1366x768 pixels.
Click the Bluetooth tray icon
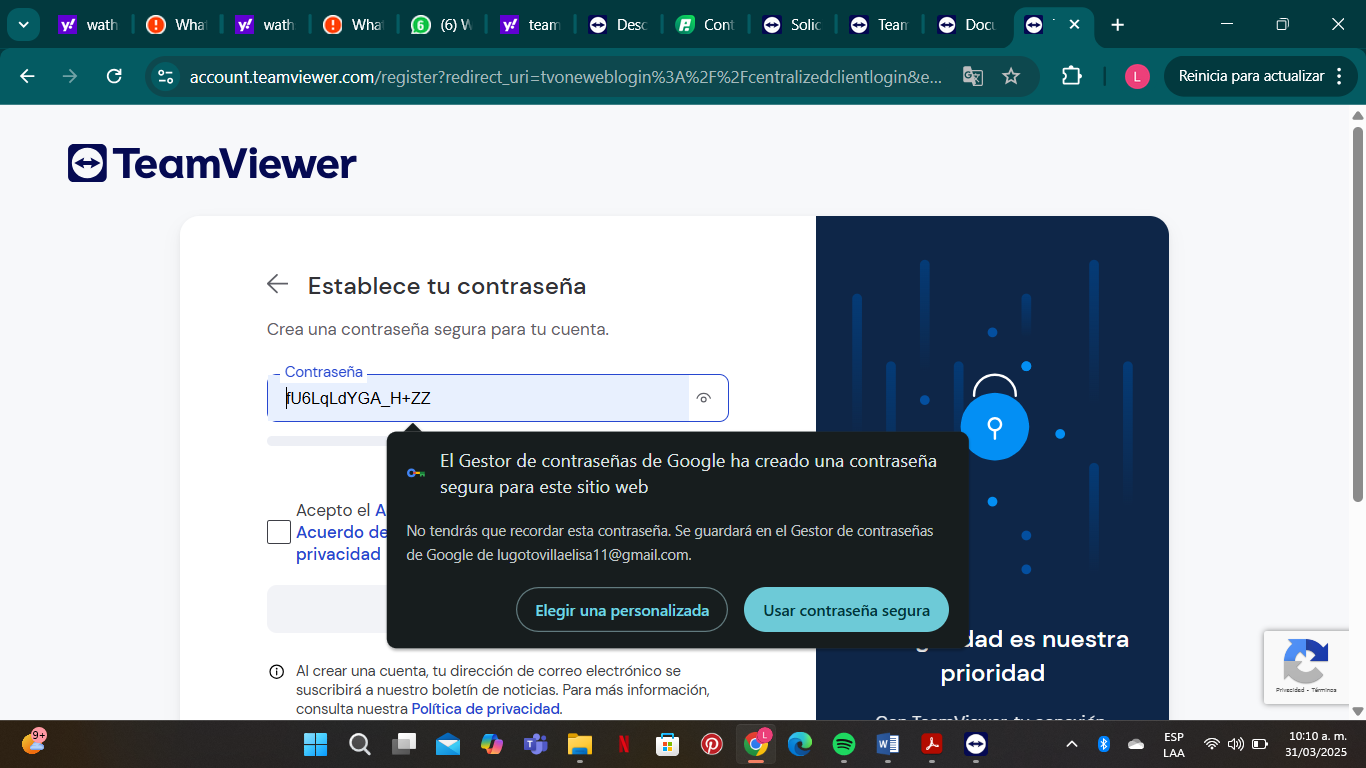1104,744
